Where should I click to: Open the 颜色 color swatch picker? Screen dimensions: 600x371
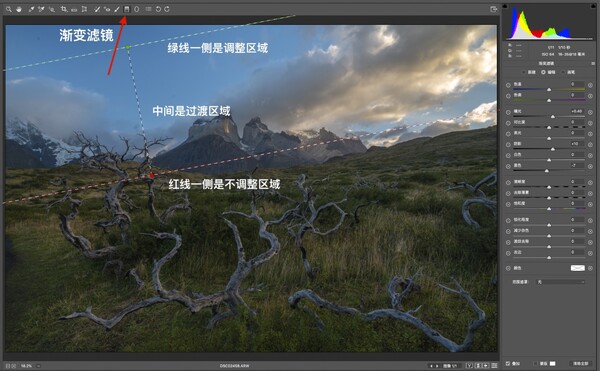pyautogui.click(x=577, y=268)
